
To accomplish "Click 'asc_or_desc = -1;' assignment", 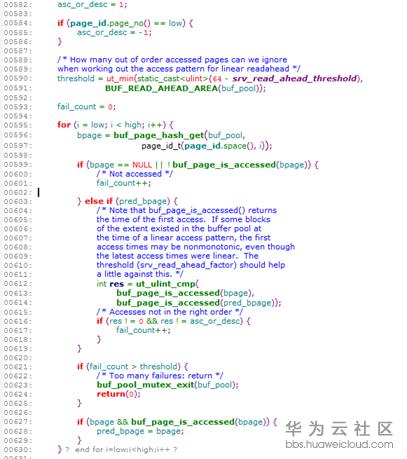I will [x=114, y=33].
